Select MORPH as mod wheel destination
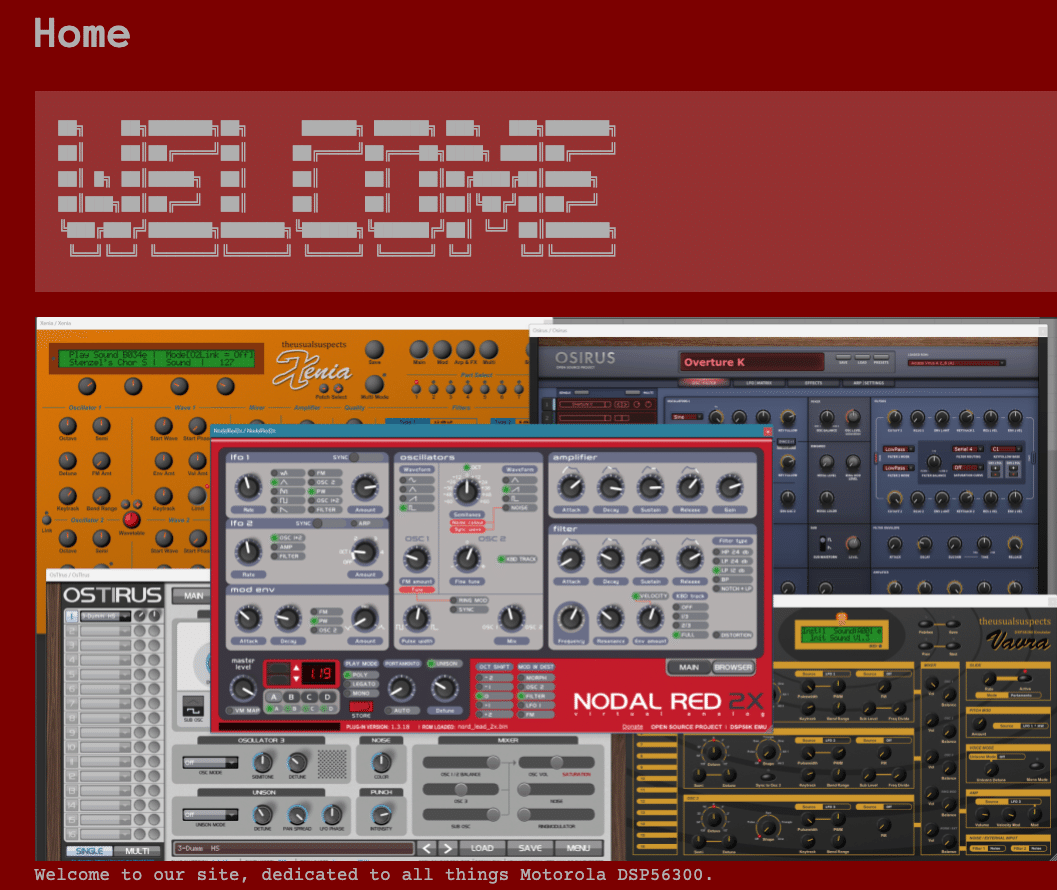The width and height of the screenshot is (1057, 890). click(535, 678)
